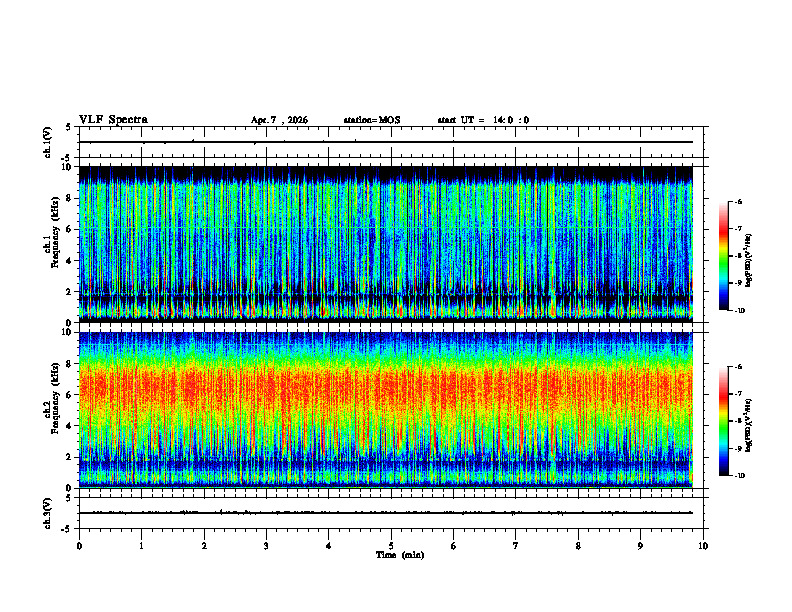Click the "10" tick on time axis
The image size is (792, 612).
[703, 546]
